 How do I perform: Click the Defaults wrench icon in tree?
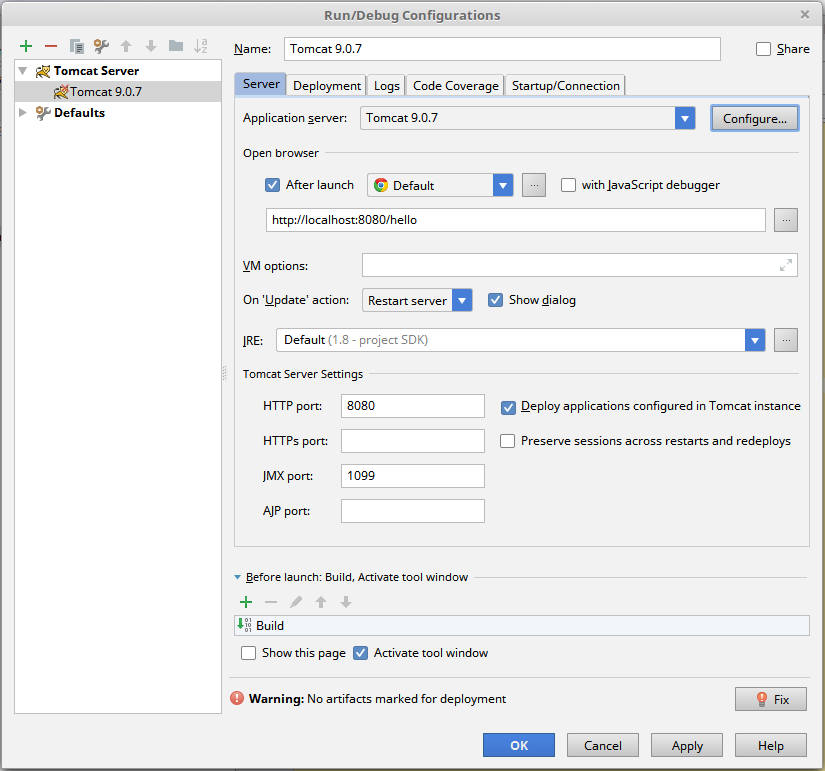coord(43,113)
